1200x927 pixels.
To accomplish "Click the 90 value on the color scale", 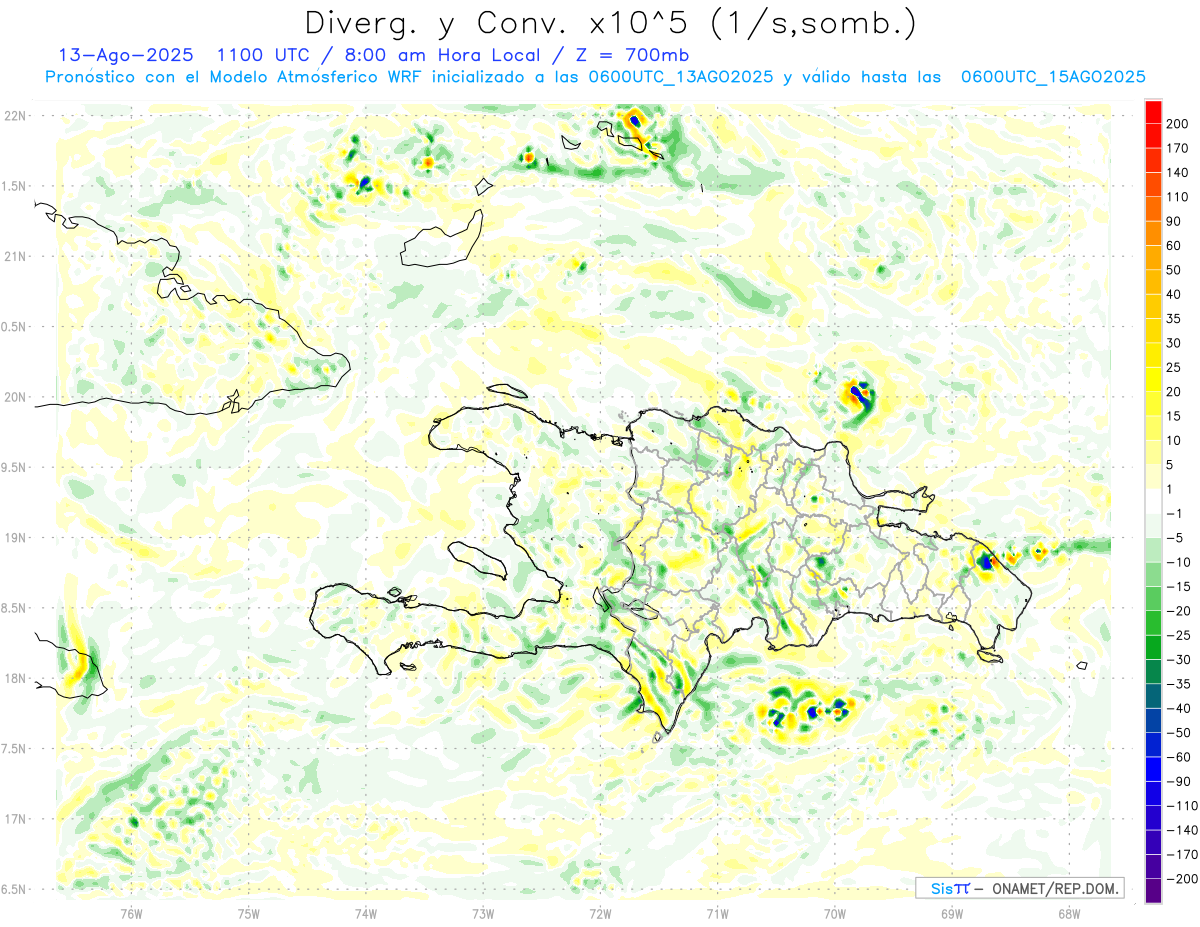I will pos(1174,221).
